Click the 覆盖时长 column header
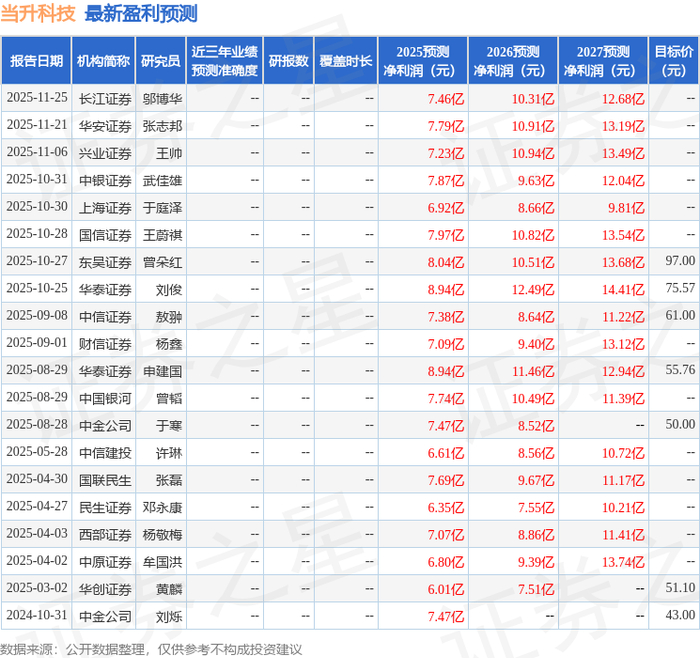 346,61
